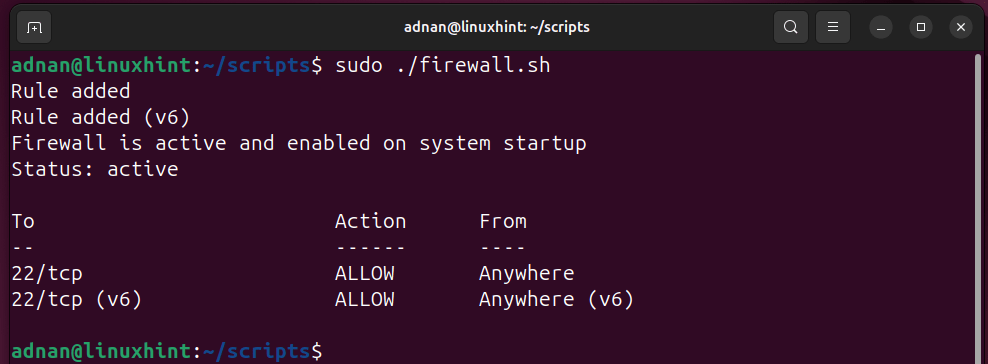The width and height of the screenshot is (988, 364).
Task: Click the empty prompt at the bottom
Action: pyautogui.click(x=167, y=351)
